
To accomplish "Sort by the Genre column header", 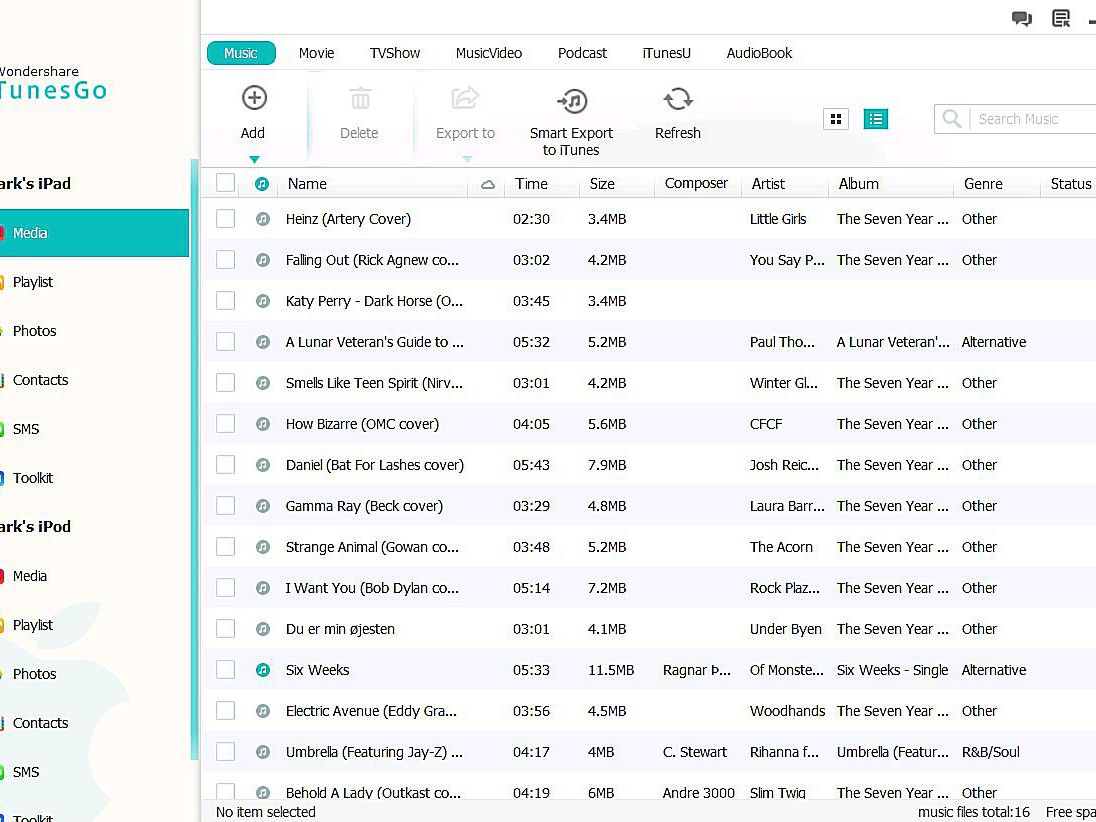I will (x=983, y=184).
